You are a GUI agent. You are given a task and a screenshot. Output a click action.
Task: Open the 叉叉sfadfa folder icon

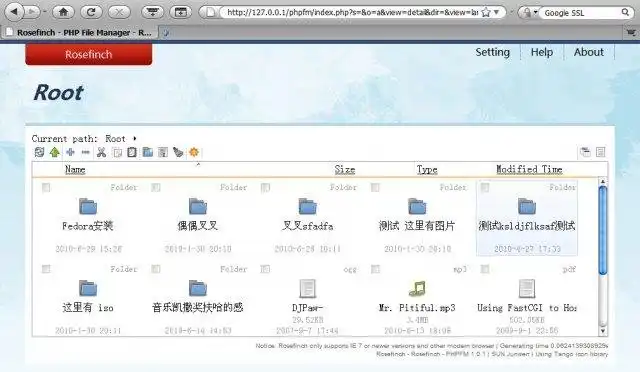tap(307, 207)
